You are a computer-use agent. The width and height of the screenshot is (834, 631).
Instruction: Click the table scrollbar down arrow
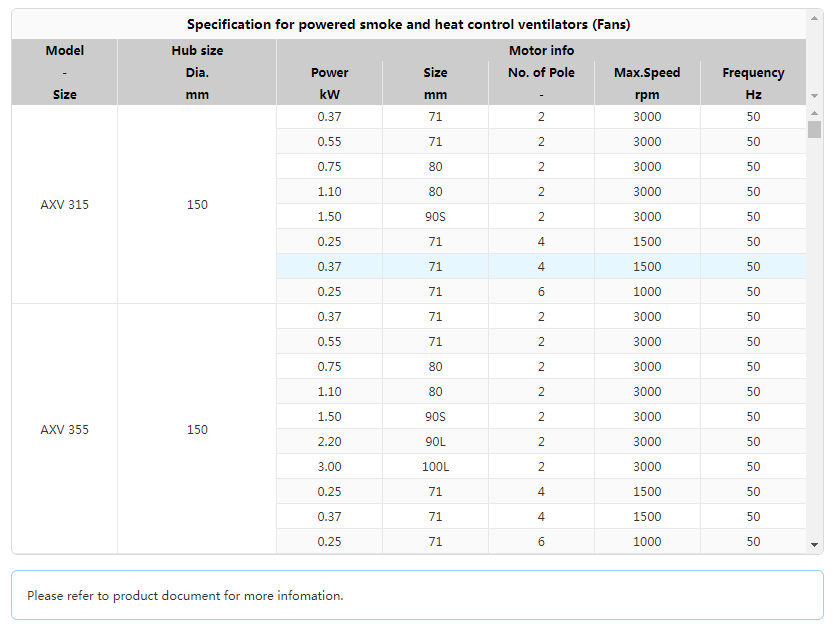tap(814, 545)
